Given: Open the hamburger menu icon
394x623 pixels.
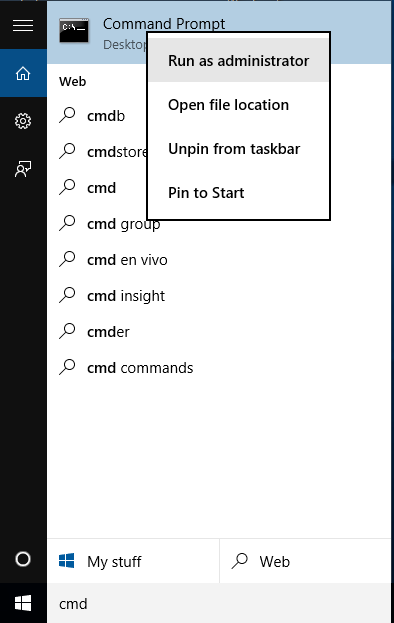Looking at the screenshot, I should (x=23, y=25).
